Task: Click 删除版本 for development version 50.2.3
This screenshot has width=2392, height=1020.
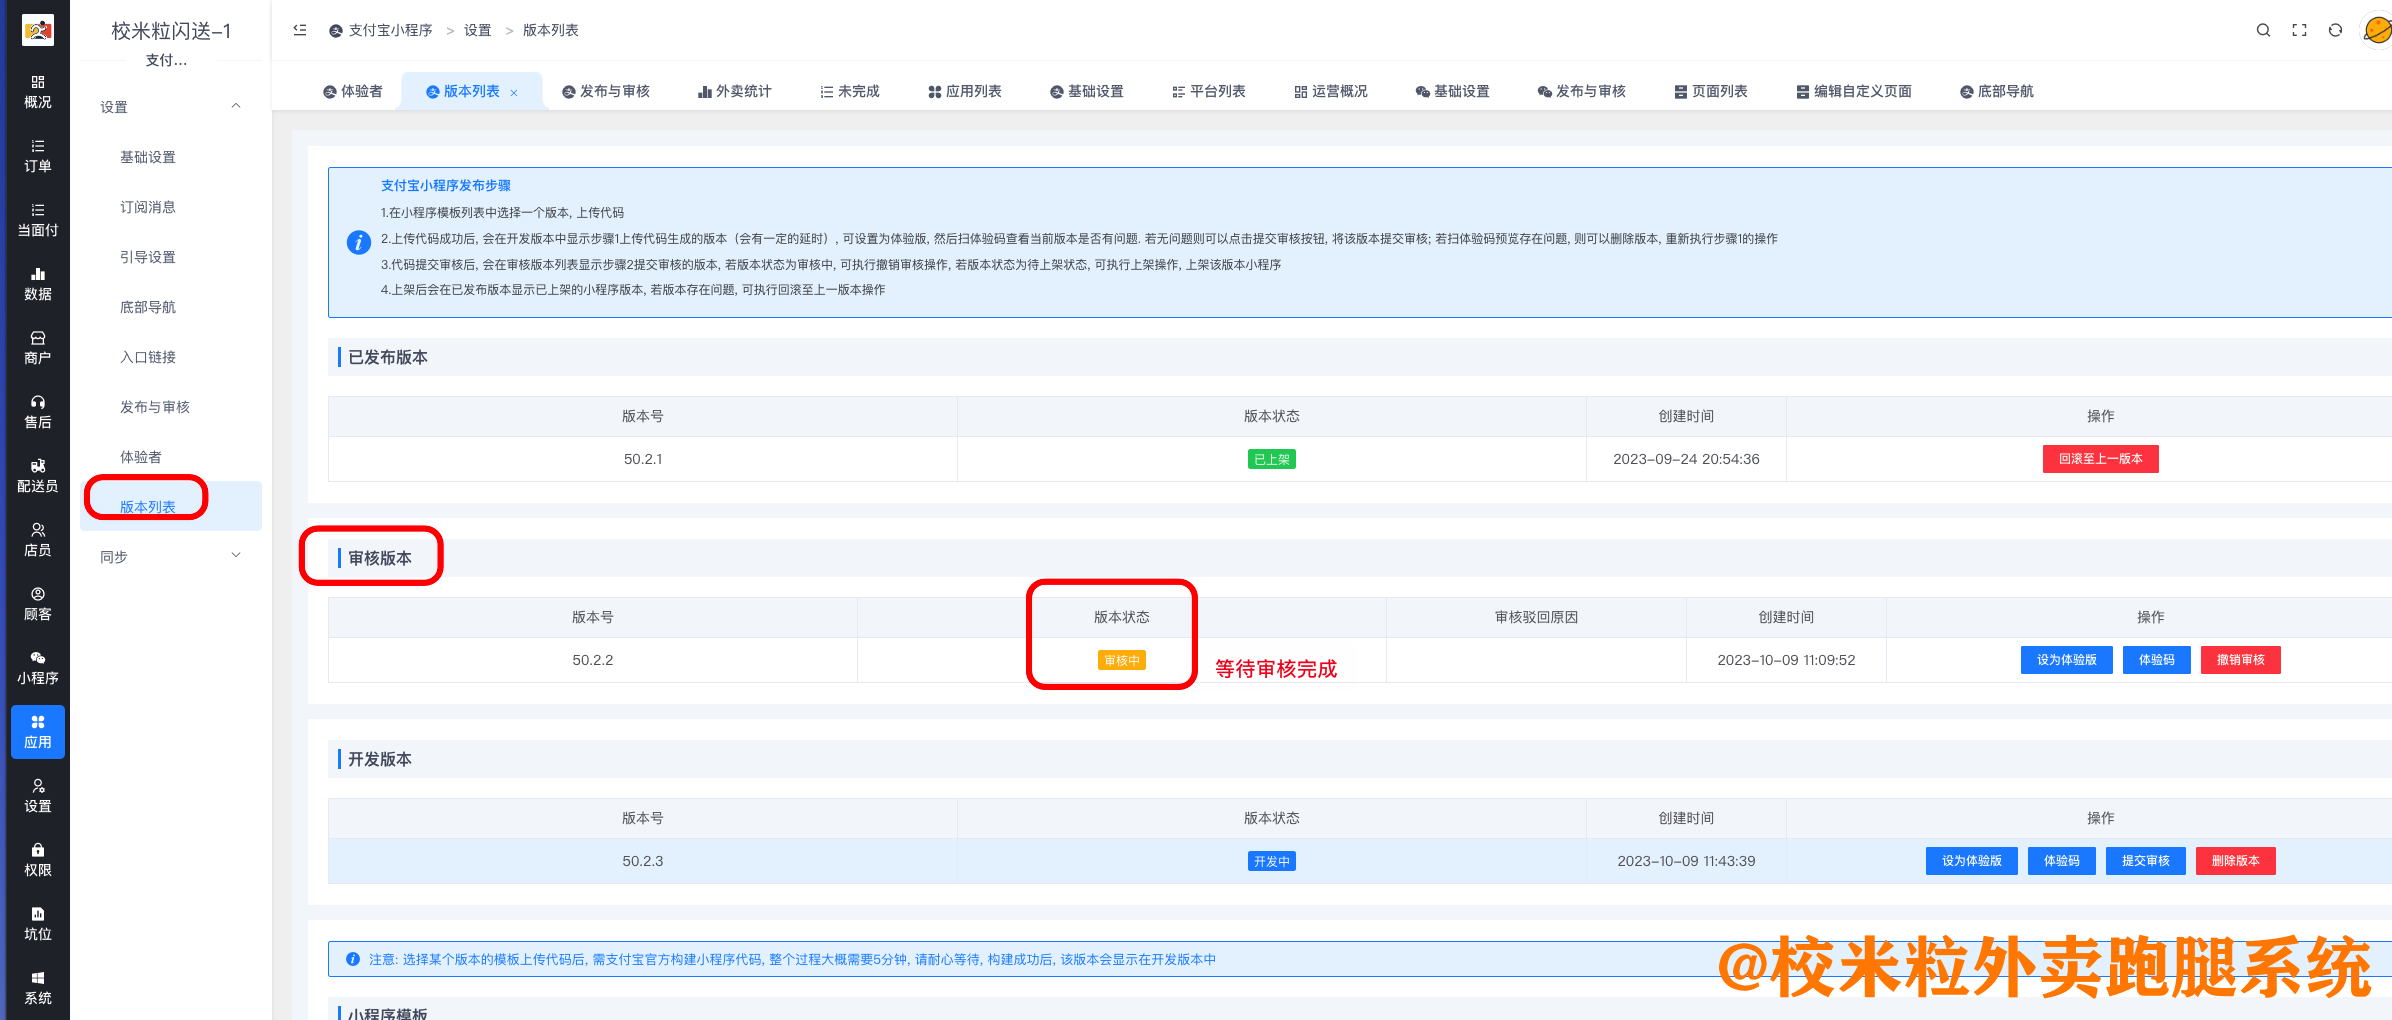Action: click(x=2235, y=860)
